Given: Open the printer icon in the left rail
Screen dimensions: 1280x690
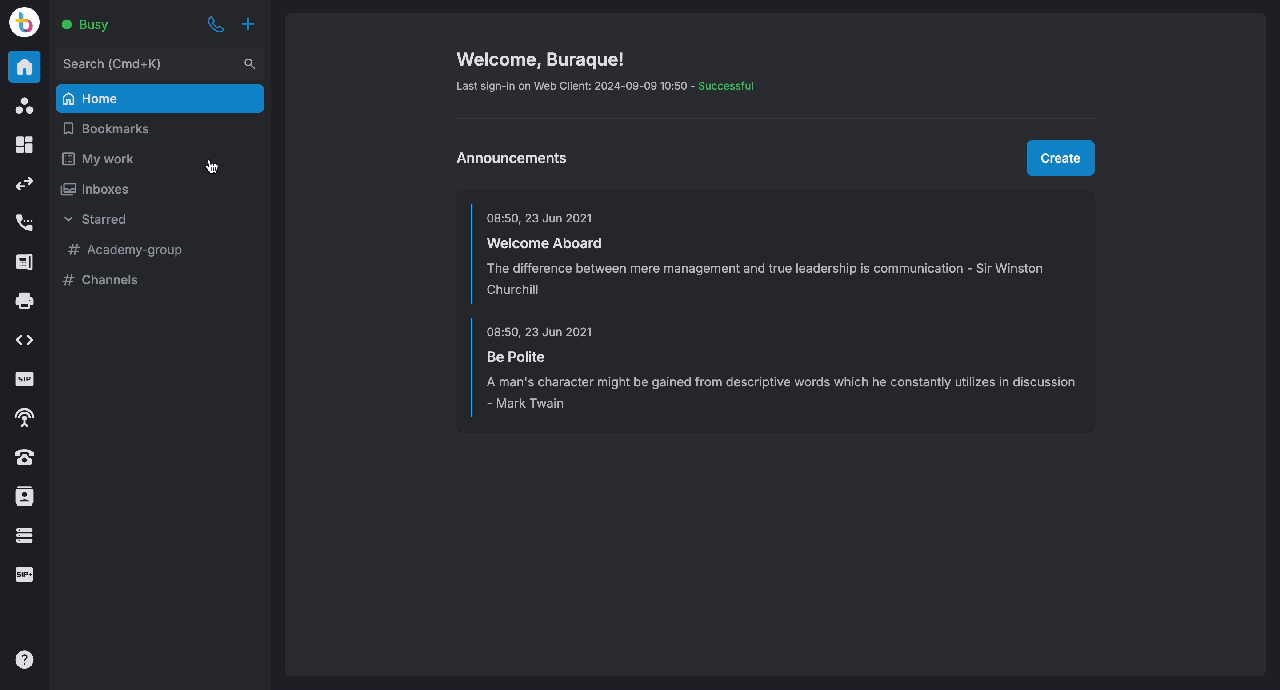Looking at the screenshot, I should click(24, 301).
